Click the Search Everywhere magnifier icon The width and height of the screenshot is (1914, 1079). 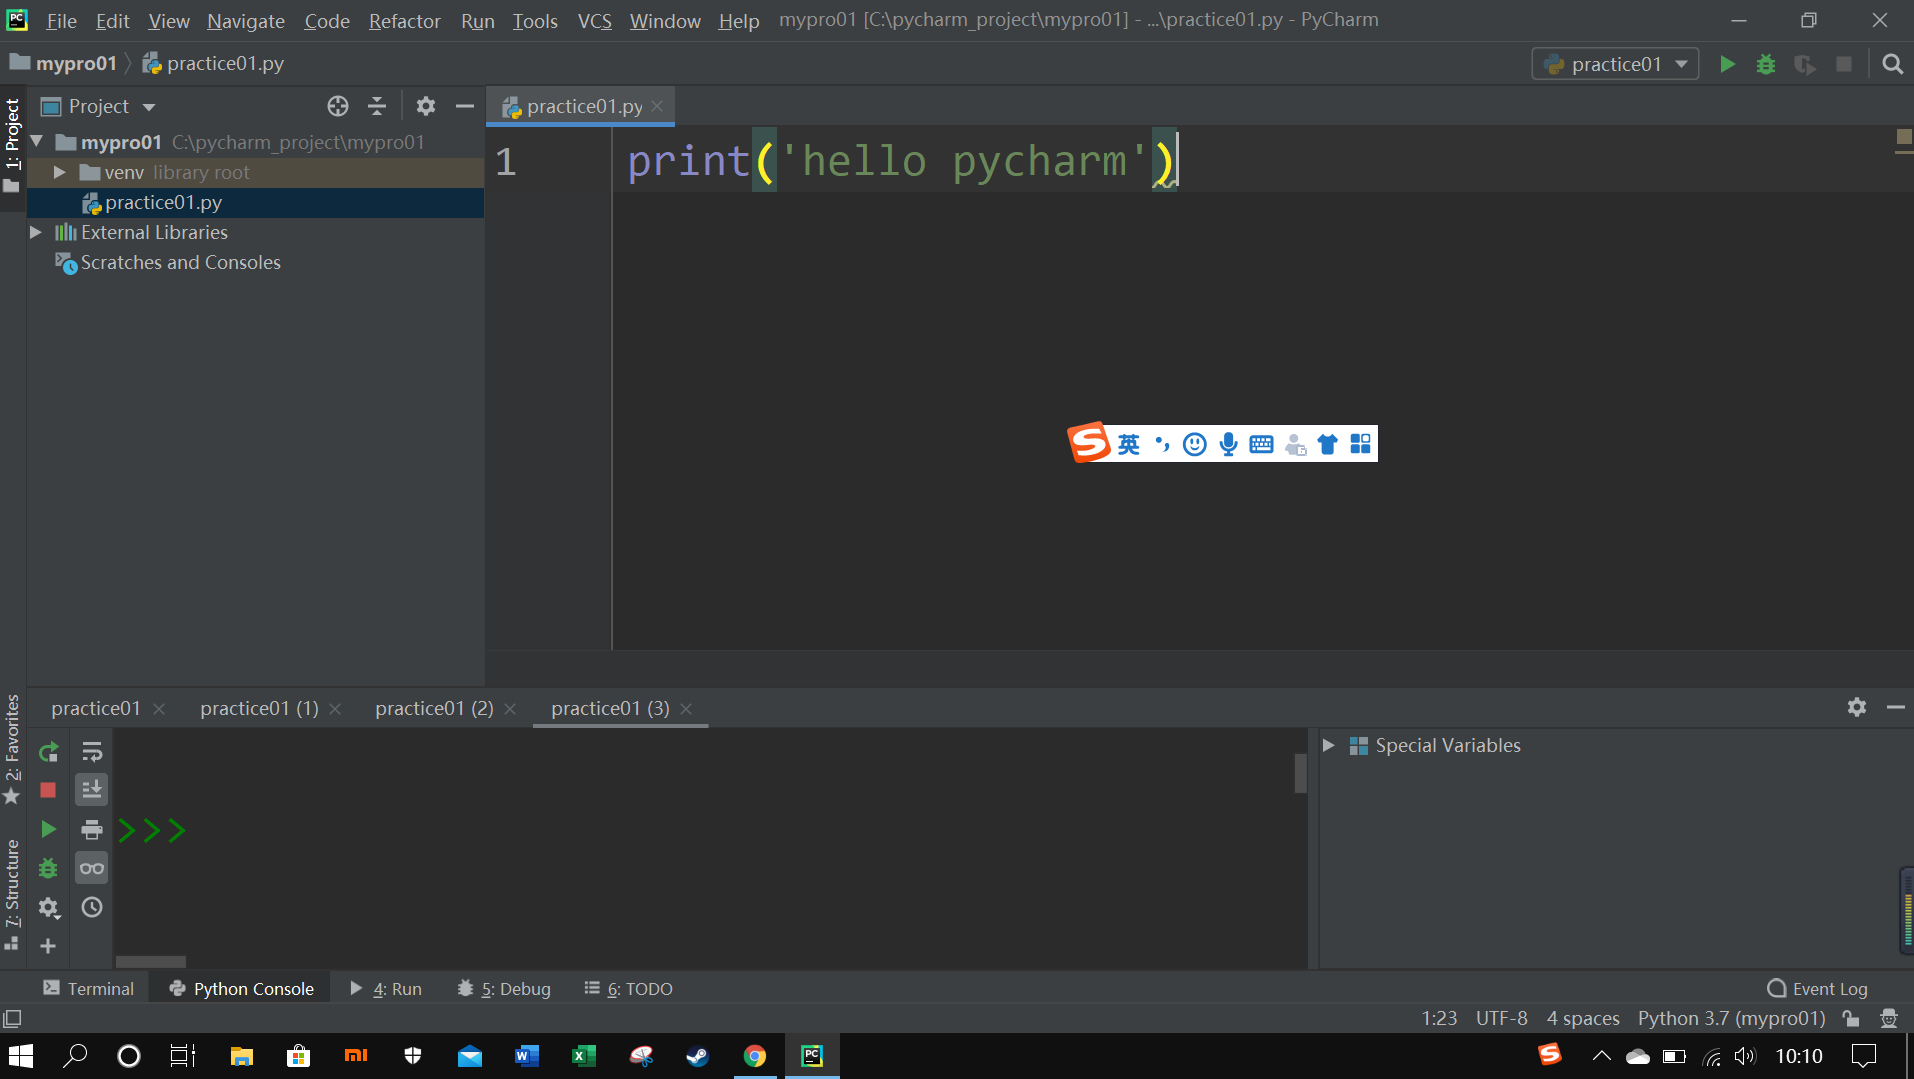pyautogui.click(x=1892, y=64)
